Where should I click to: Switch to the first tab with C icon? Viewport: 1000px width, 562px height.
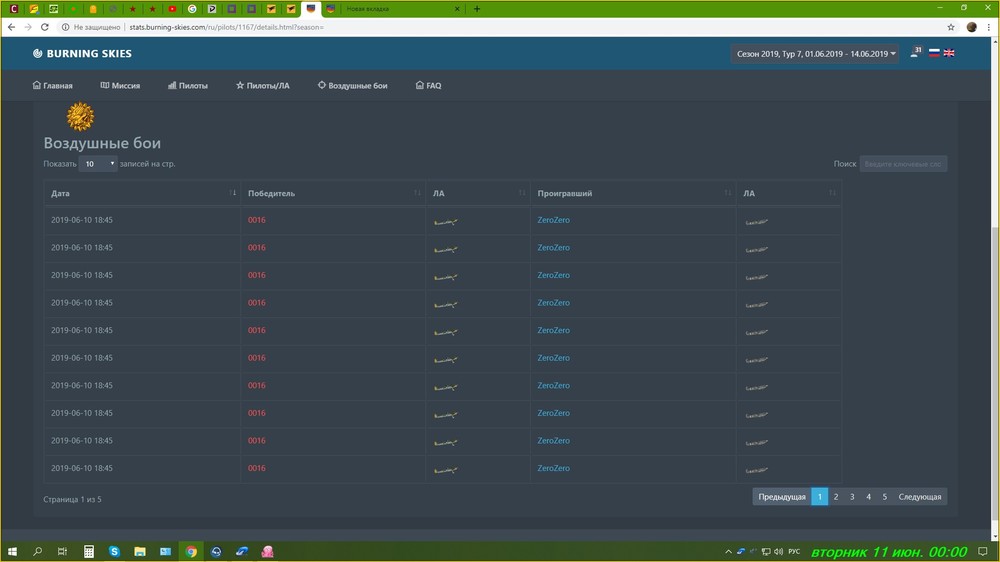click(x=14, y=9)
